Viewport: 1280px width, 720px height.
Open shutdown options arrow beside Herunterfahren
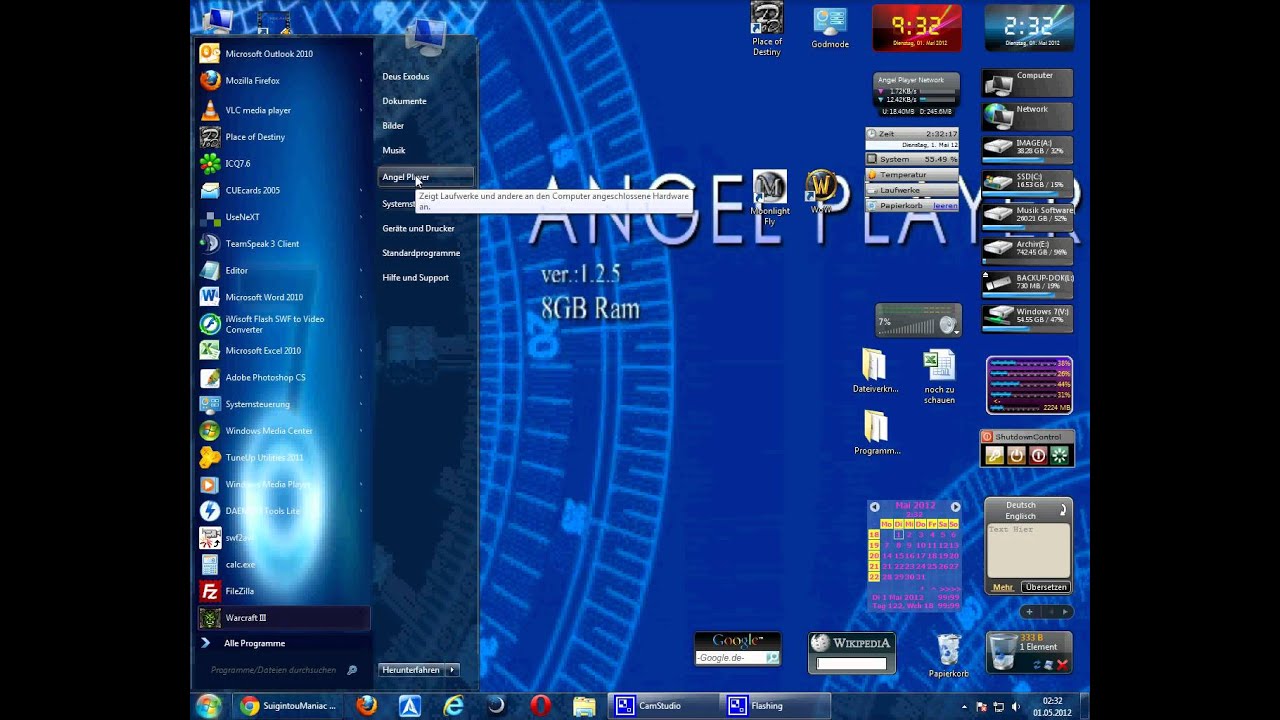452,670
